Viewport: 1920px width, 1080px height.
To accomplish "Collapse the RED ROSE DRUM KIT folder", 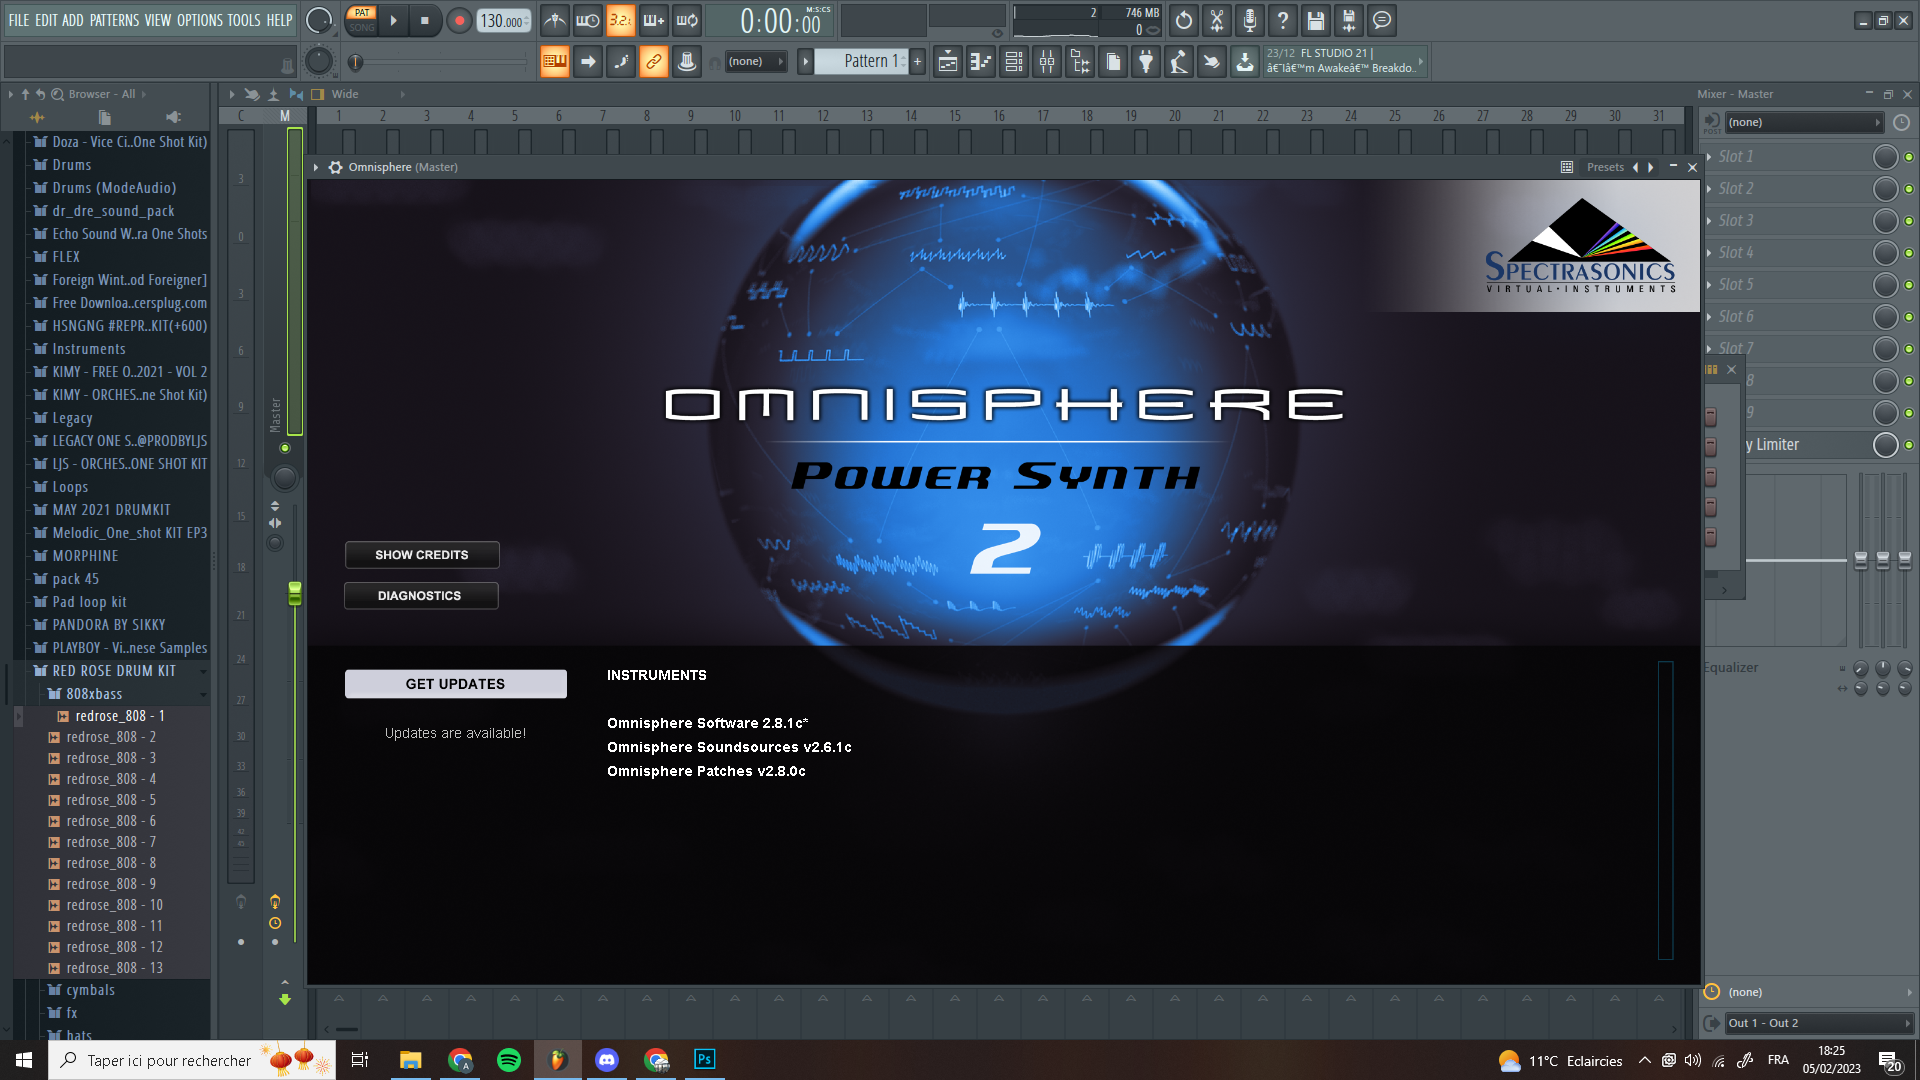I will coord(113,671).
